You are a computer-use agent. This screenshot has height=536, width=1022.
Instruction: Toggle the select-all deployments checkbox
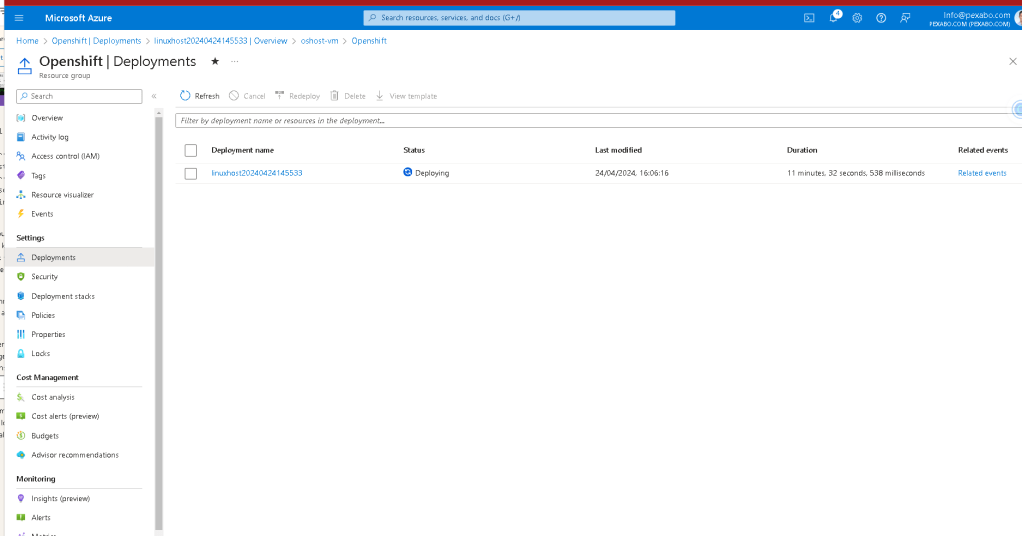(190, 151)
